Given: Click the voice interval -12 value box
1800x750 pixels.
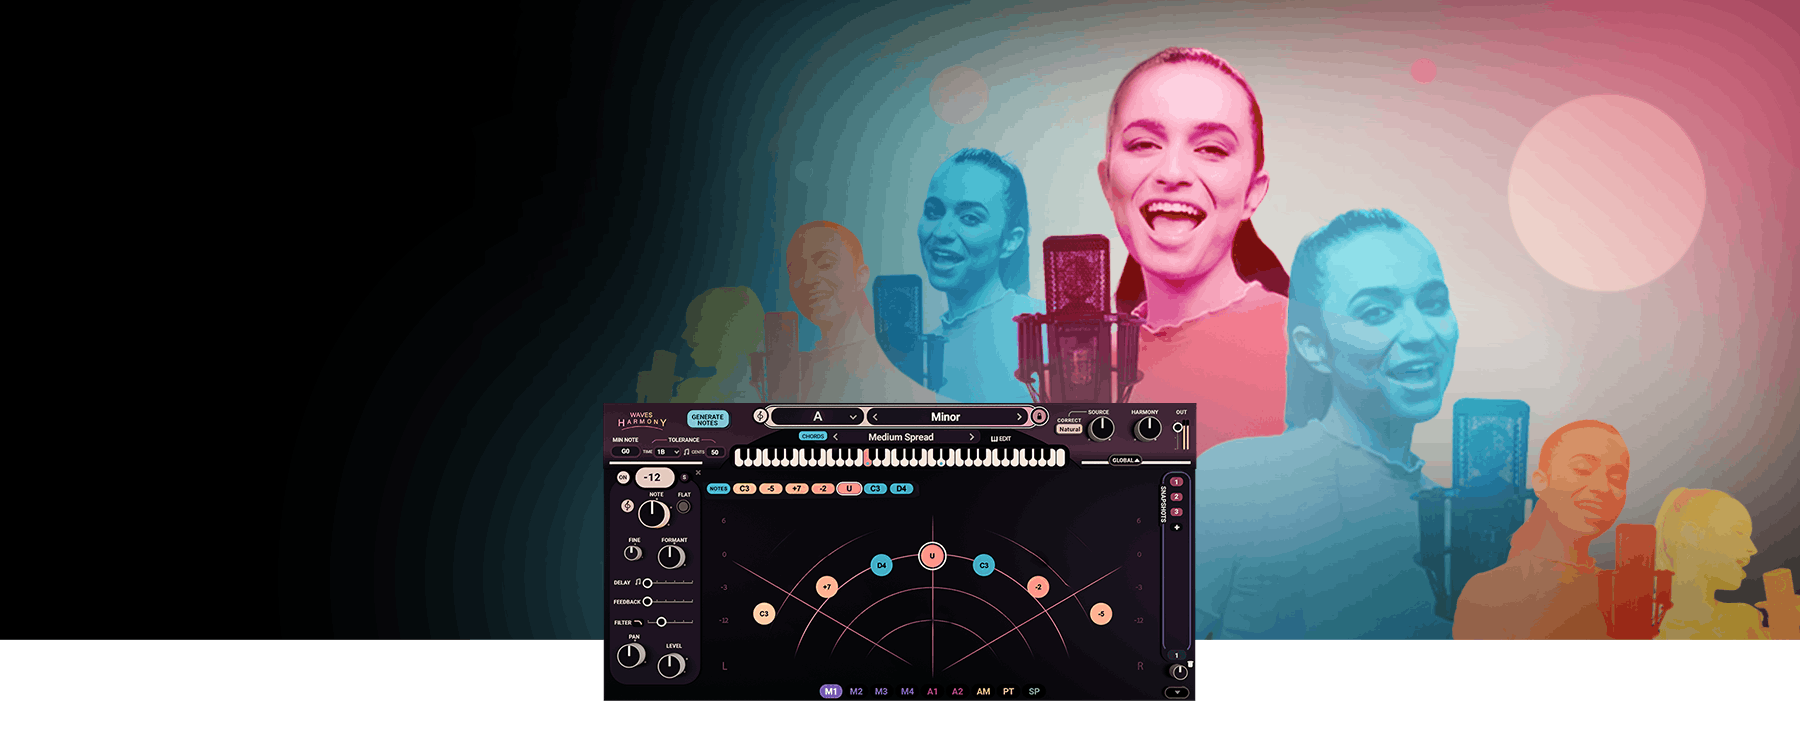Looking at the screenshot, I should pyautogui.click(x=655, y=478).
